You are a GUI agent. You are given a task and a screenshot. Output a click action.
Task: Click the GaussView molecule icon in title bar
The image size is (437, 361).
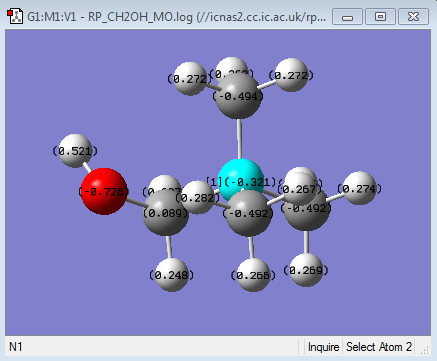[x=15, y=16]
